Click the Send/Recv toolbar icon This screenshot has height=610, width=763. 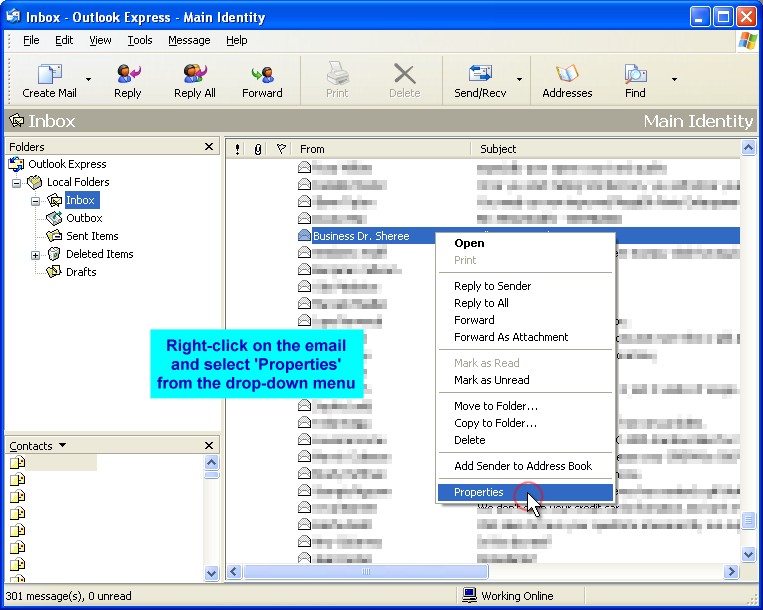480,75
